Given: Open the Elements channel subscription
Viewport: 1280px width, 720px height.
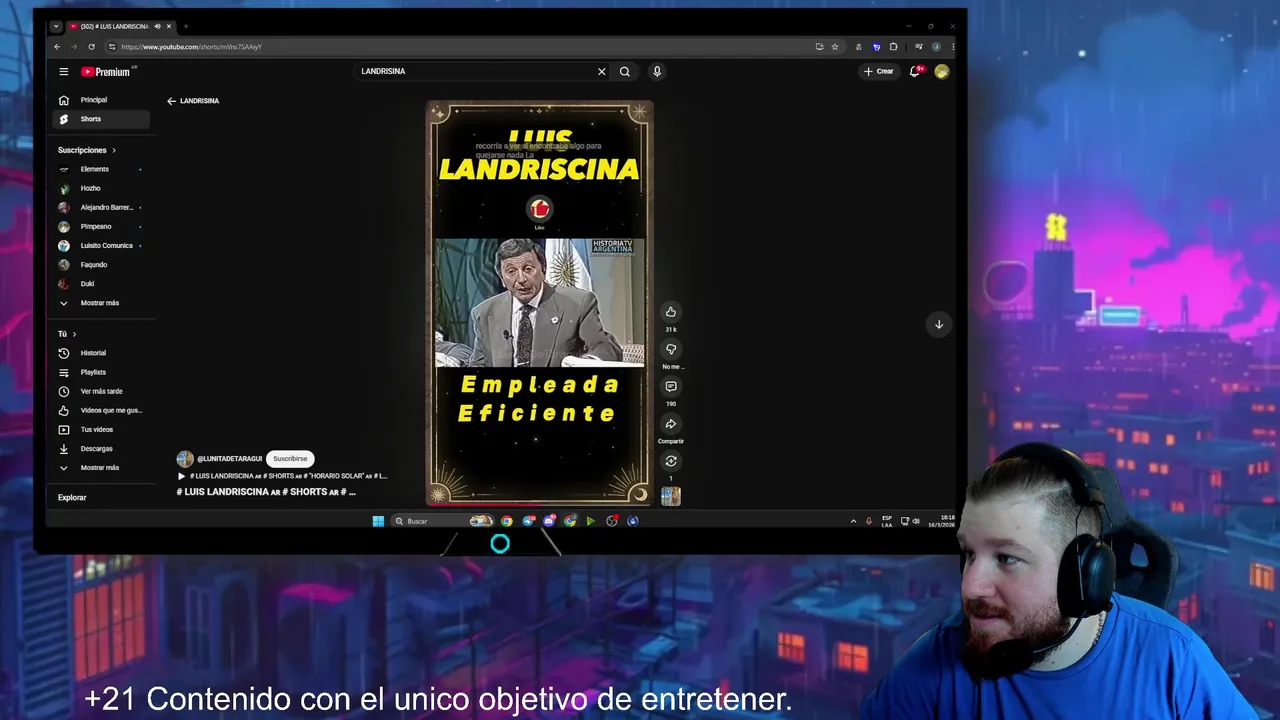Looking at the screenshot, I should 101,169.
